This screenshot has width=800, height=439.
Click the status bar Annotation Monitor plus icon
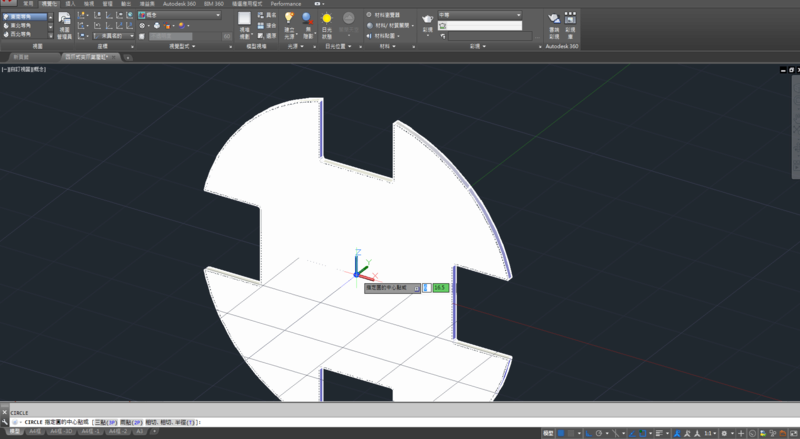point(741,433)
